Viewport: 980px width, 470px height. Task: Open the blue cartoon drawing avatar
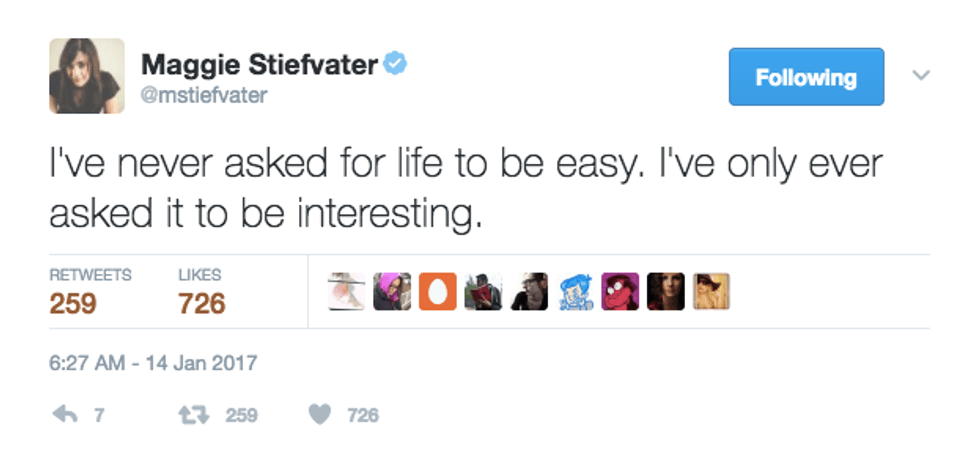pyautogui.click(x=574, y=291)
